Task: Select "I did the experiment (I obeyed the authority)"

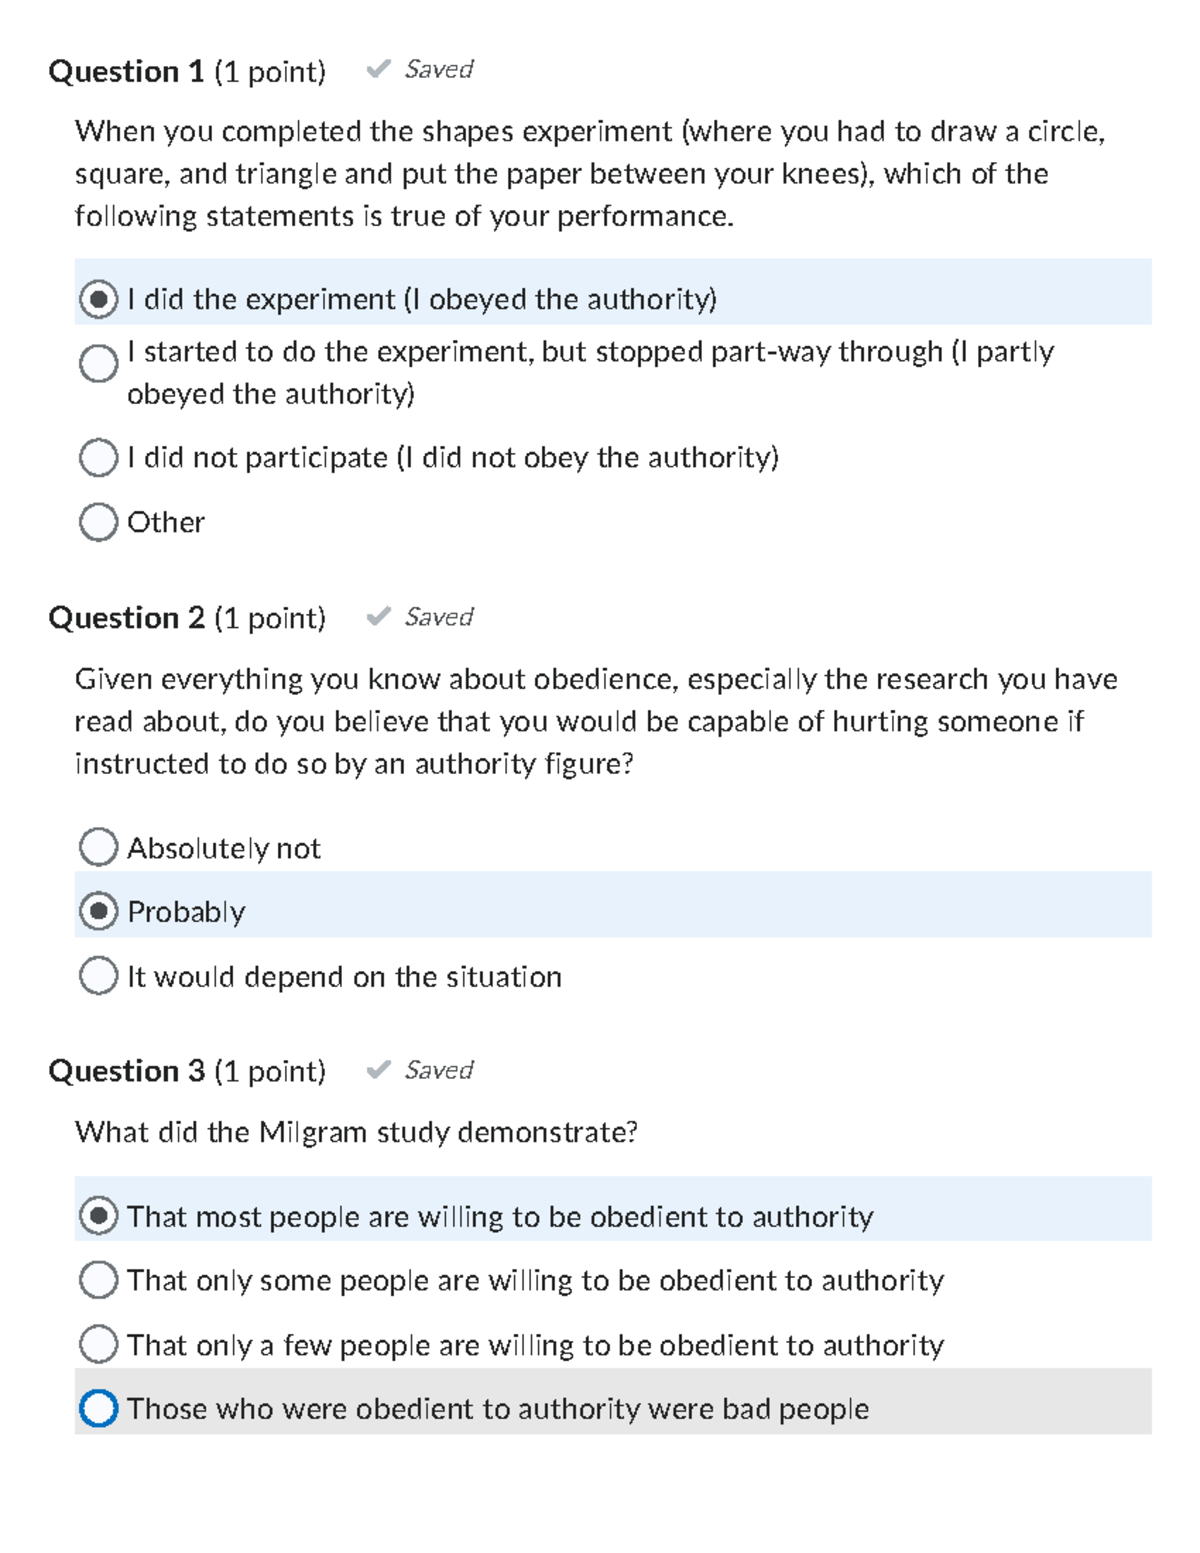Action: [98, 297]
